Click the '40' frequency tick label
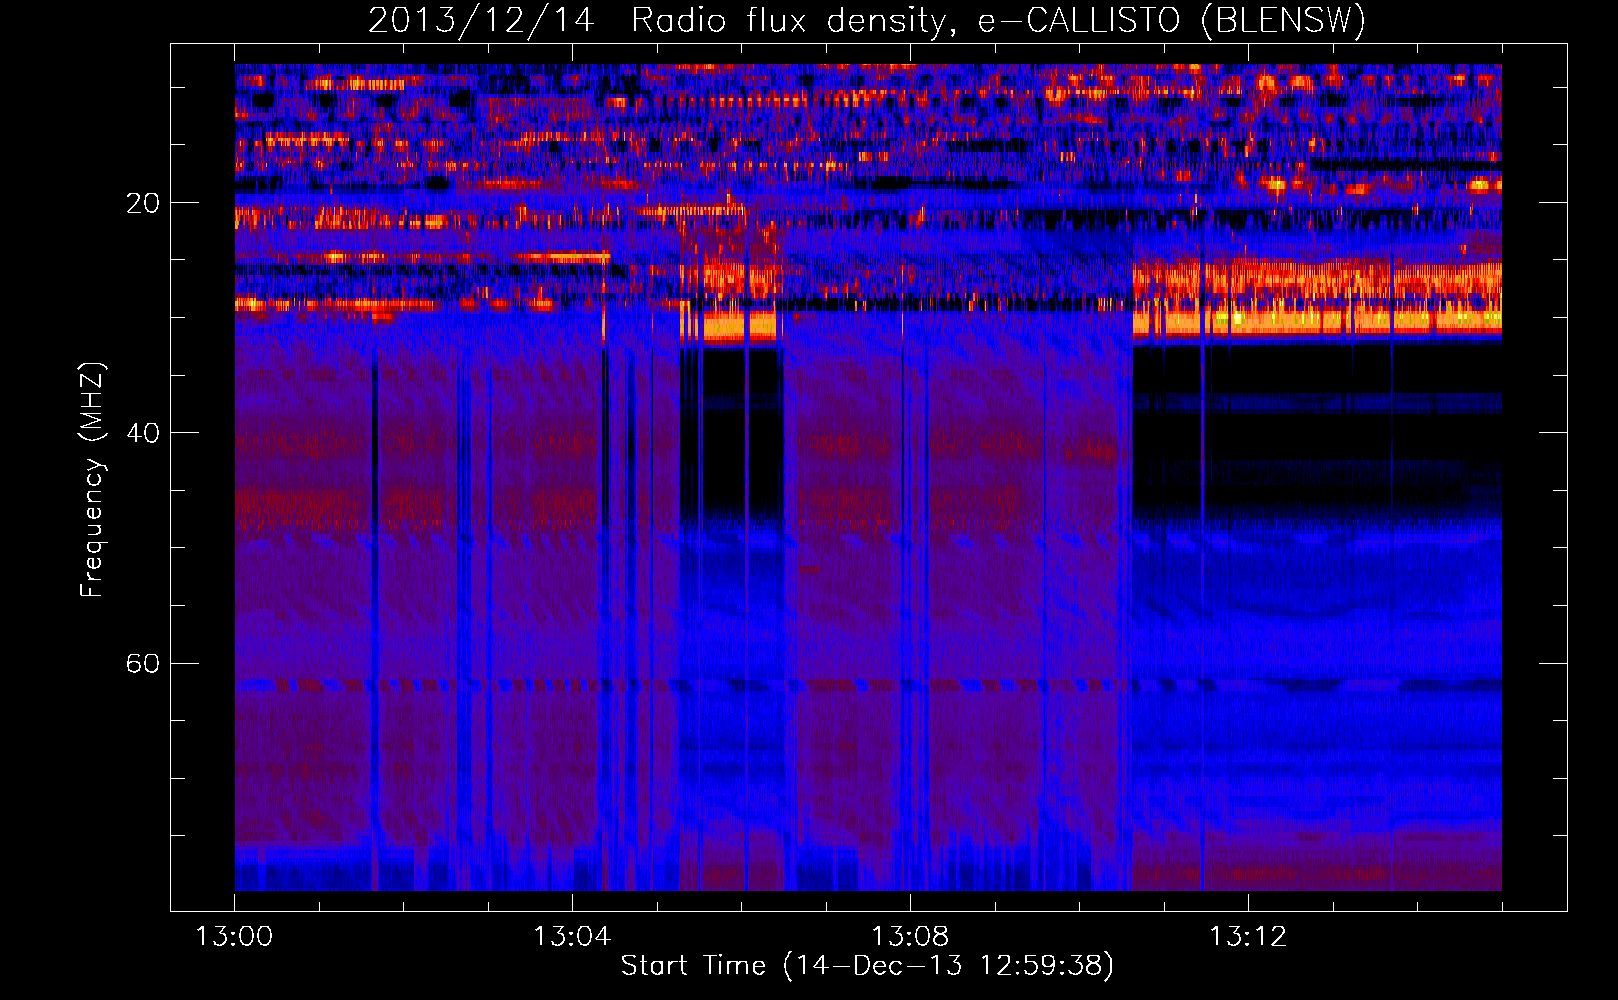The height and width of the screenshot is (1000, 1618). pos(143,433)
